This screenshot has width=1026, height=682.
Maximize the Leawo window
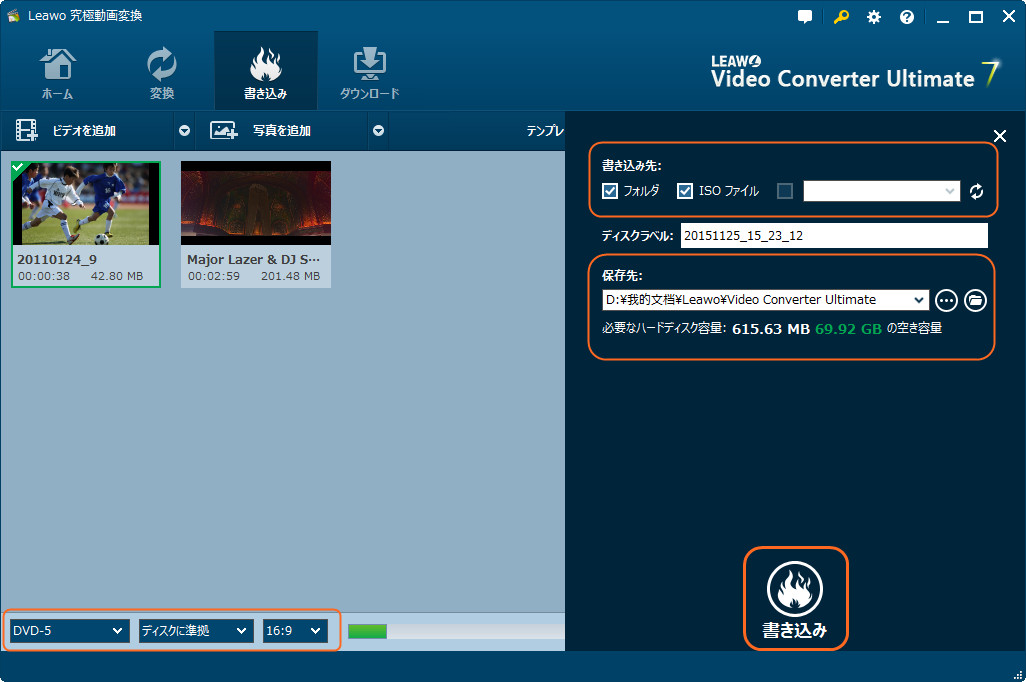click(x=976, y=17)
